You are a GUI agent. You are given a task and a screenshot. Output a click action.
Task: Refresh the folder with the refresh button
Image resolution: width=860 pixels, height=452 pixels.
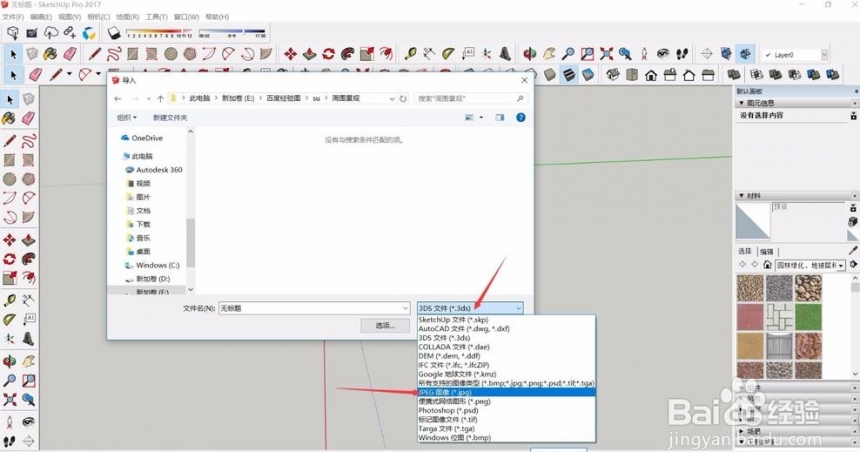pos(403,99)
